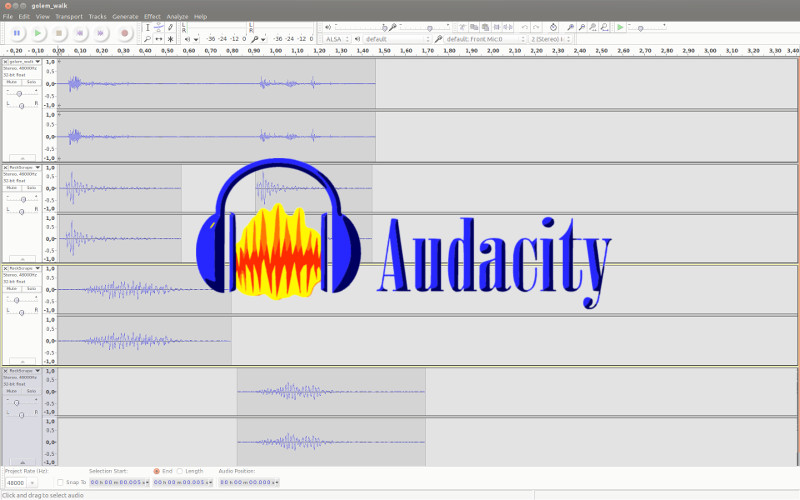
Task: Open the Analyze menu
Action: click(177, 16)
